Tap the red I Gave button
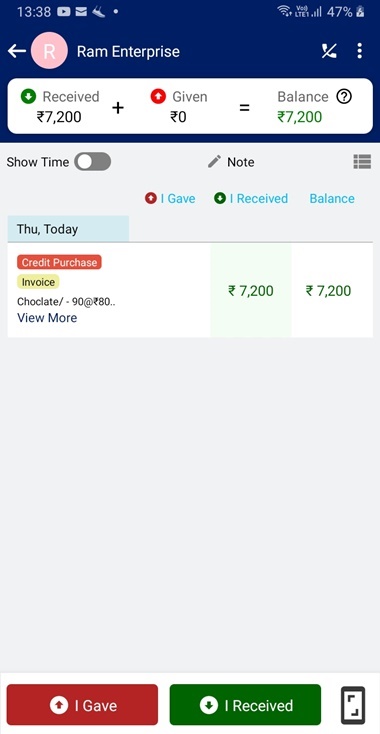The image size is (380, 734). click(x=82, y=705)
